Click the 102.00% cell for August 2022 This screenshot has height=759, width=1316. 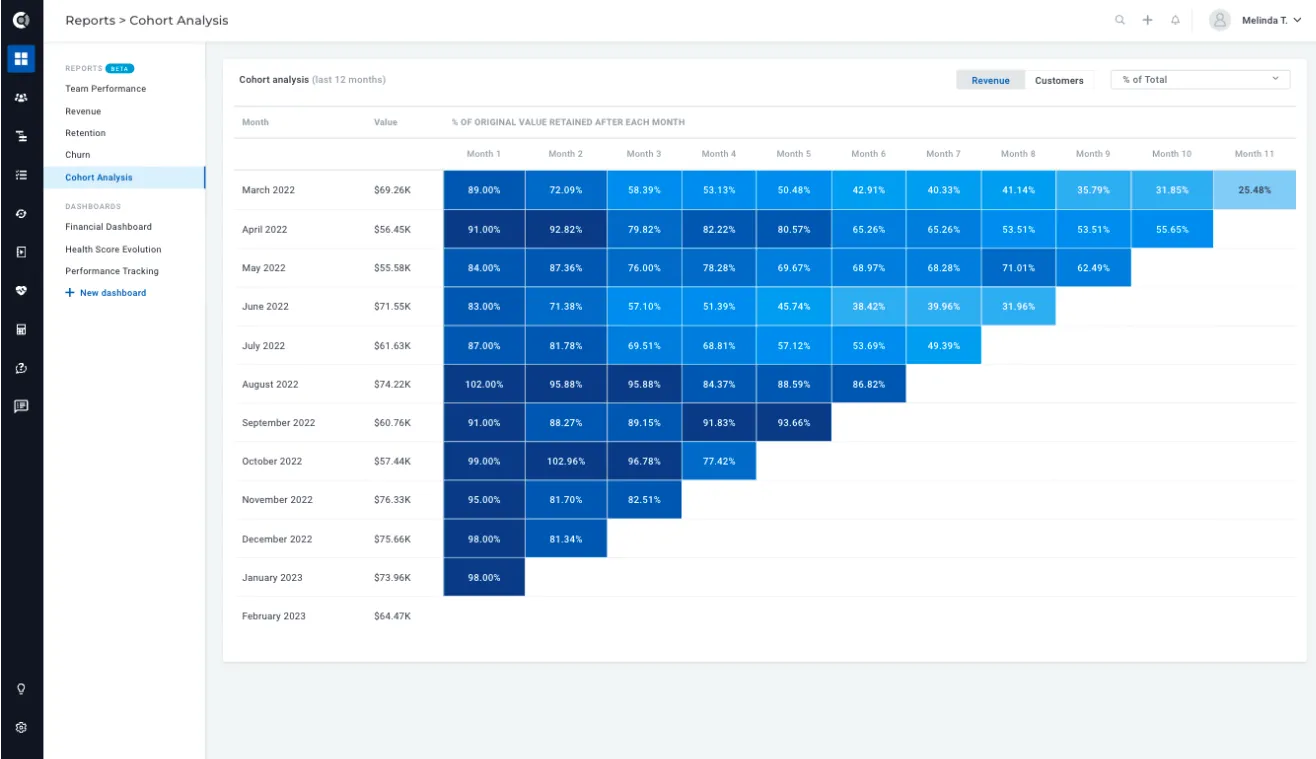484,384
